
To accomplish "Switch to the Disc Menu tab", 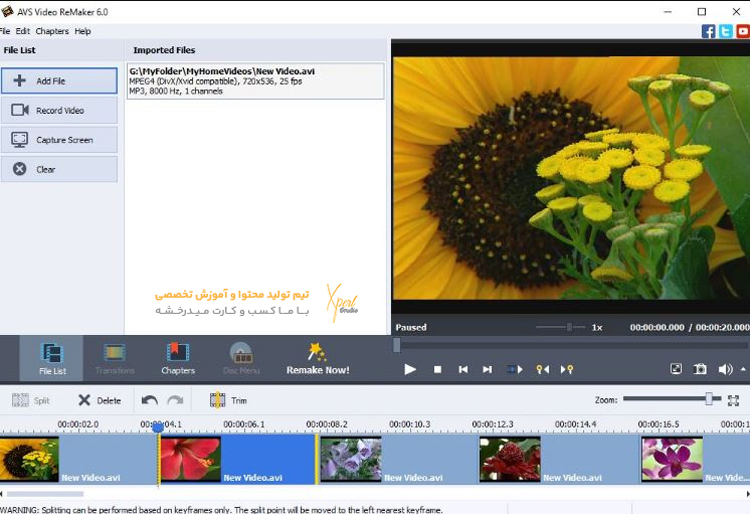I will pos(241,358).
